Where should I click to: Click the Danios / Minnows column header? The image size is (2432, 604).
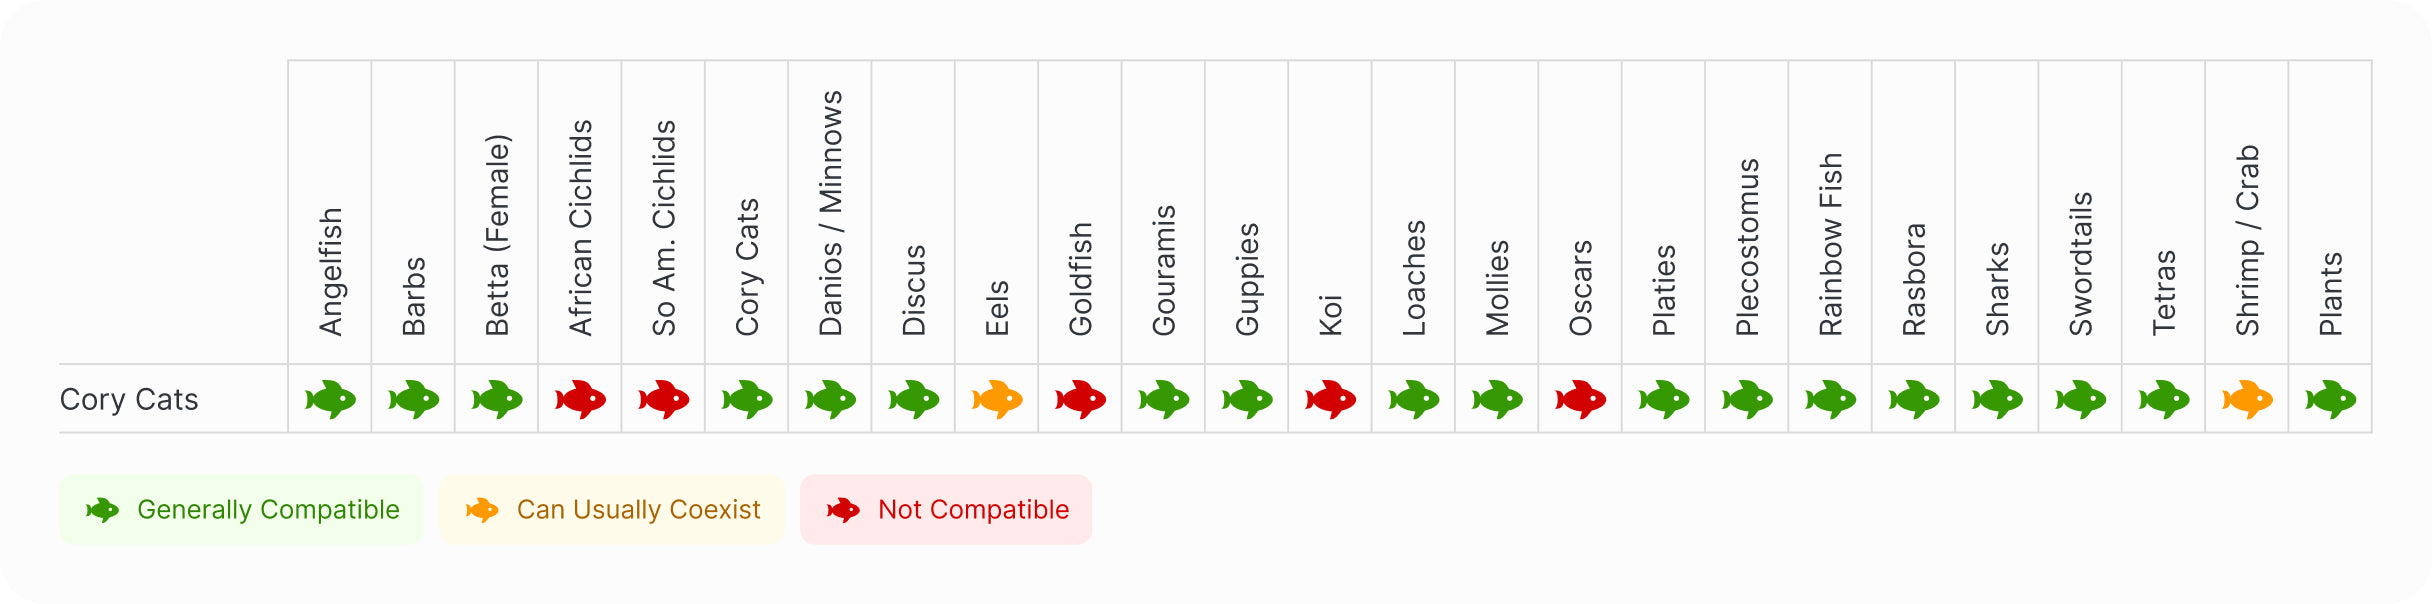coord(831,213)
